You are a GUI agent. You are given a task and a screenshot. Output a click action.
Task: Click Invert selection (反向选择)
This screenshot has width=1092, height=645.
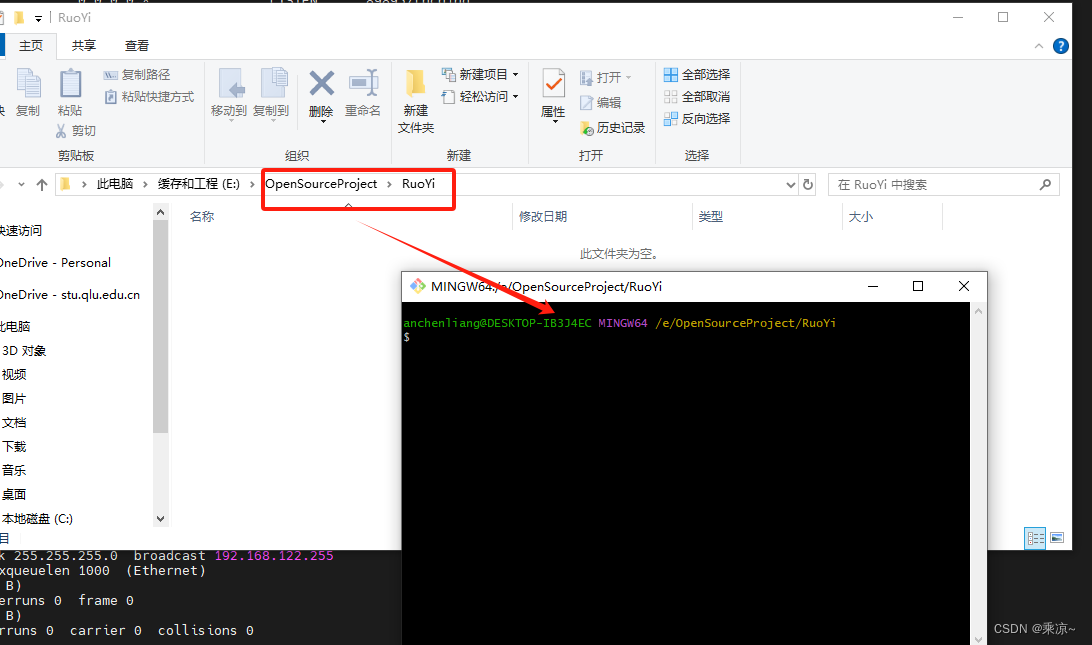tap(697, 118)
